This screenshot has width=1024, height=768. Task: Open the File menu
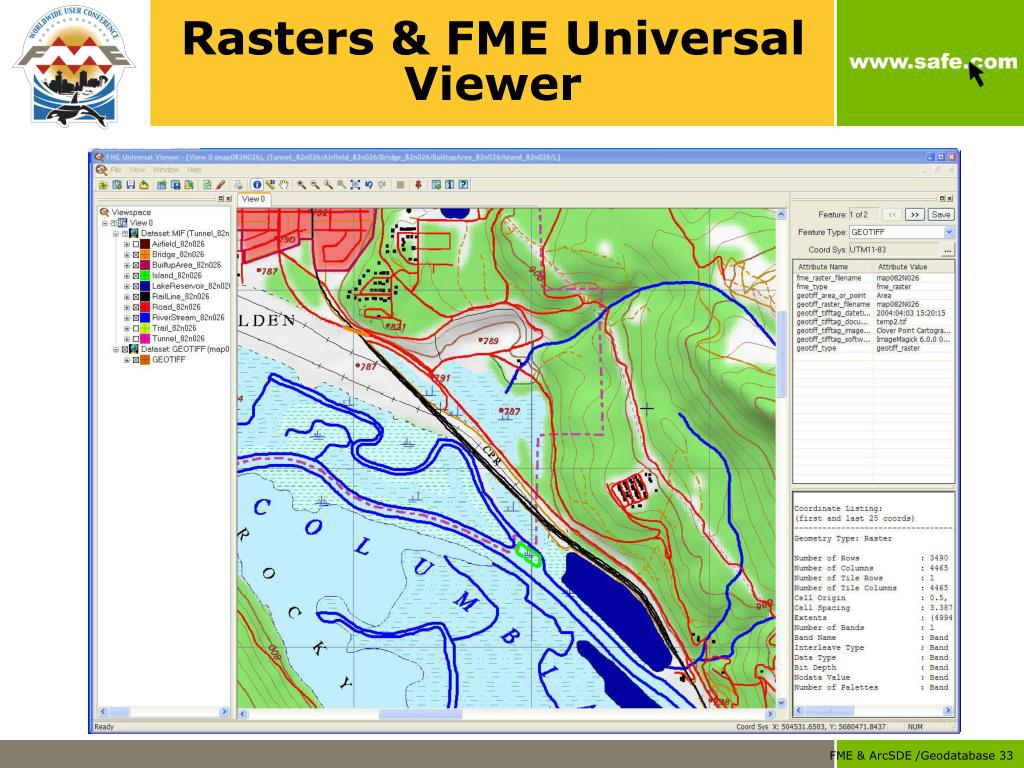coord(116,170)
